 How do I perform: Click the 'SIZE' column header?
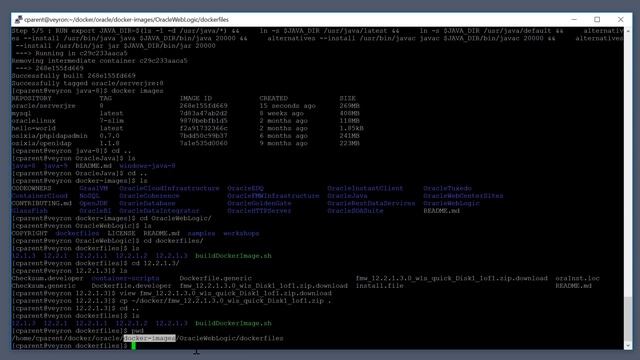pos(347,98)
